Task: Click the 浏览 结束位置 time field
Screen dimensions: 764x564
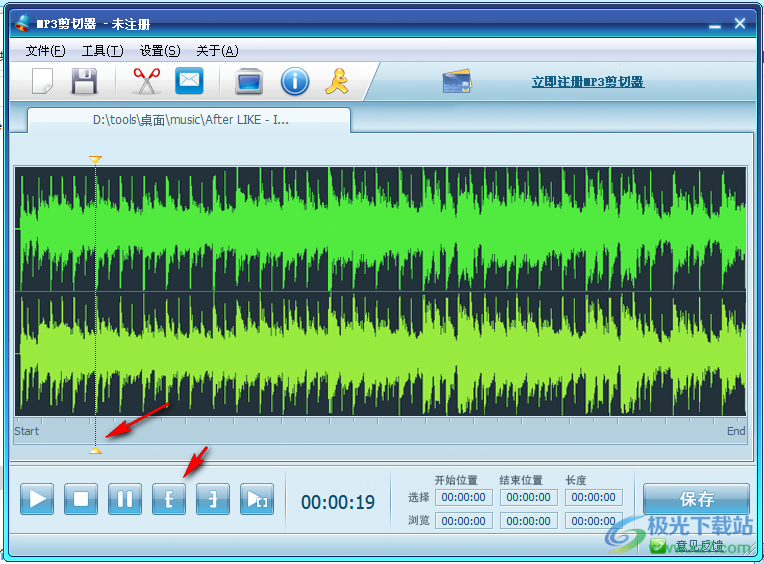Action: coord(529,521)
